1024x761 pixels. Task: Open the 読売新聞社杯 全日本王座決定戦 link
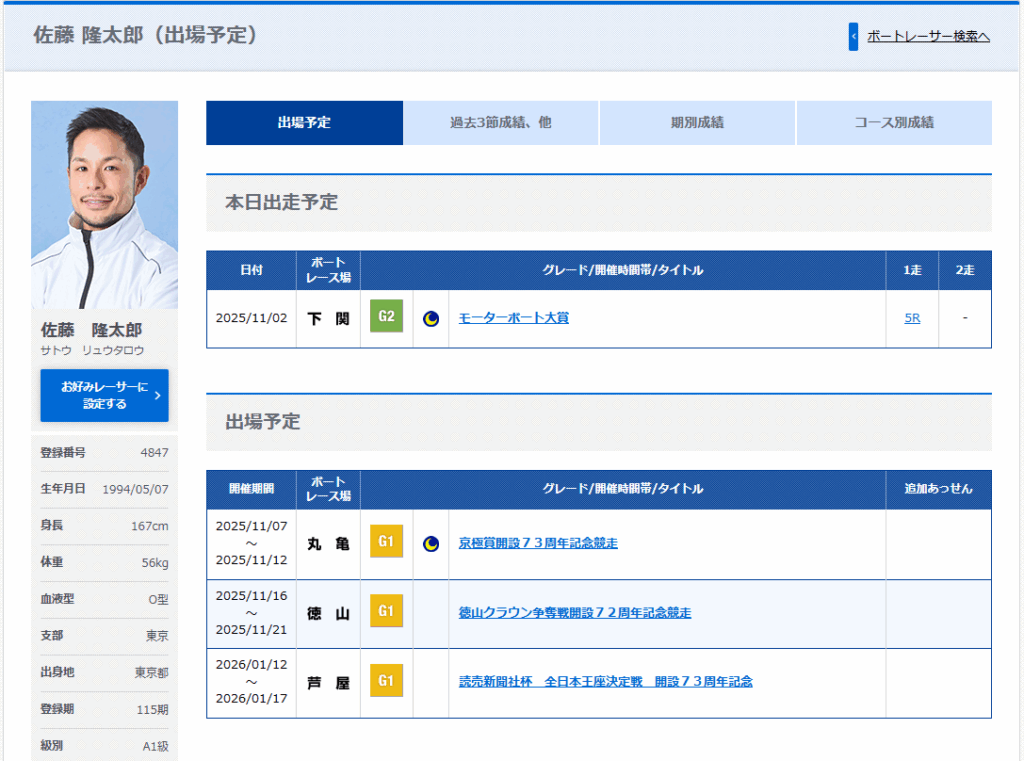605,681
